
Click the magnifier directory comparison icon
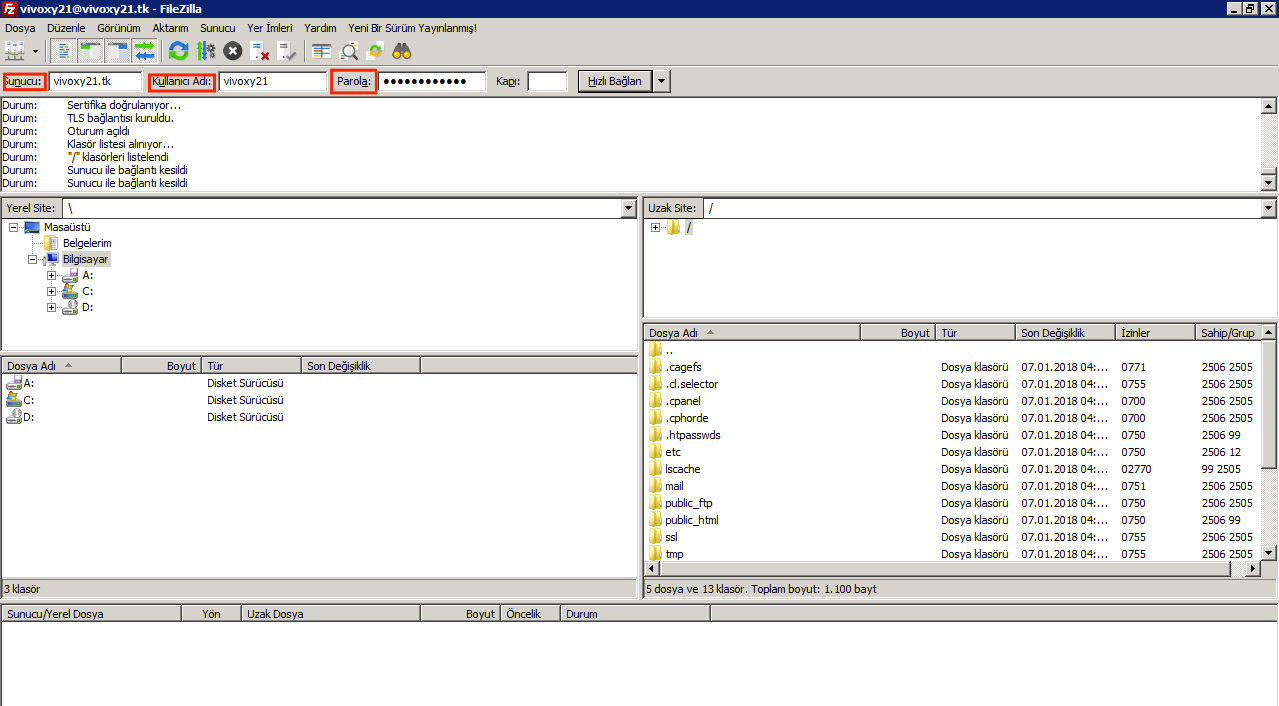tap(348, 50)
